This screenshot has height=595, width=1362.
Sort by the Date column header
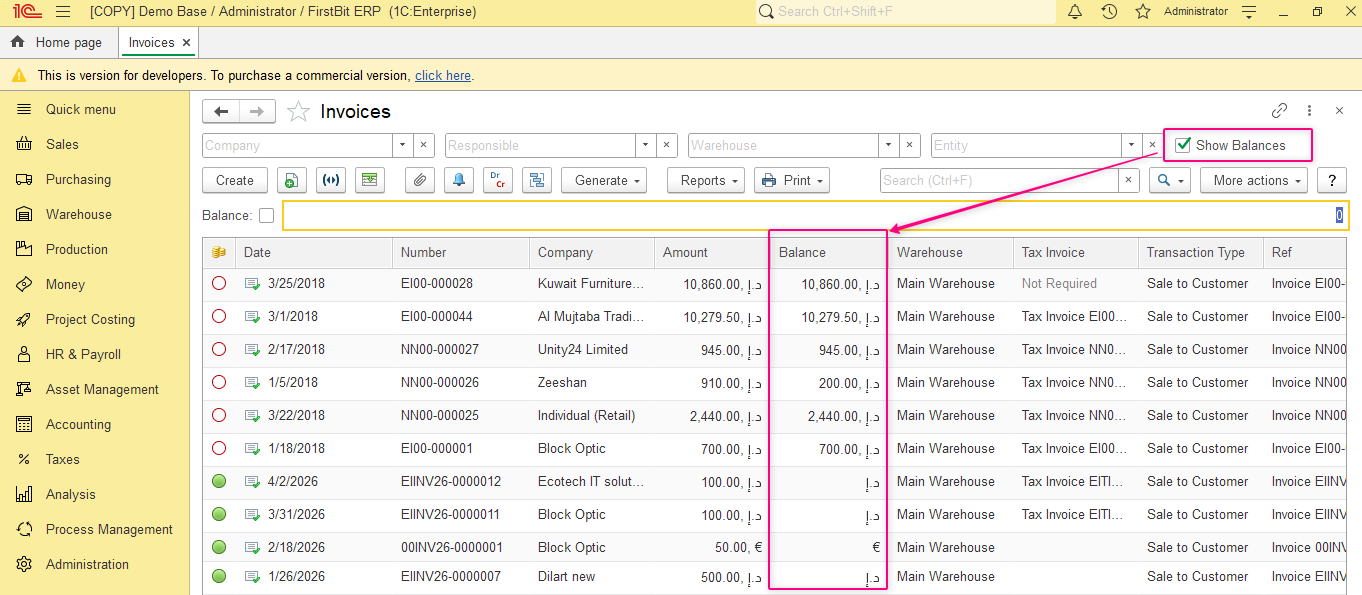[x=314, y=252]
